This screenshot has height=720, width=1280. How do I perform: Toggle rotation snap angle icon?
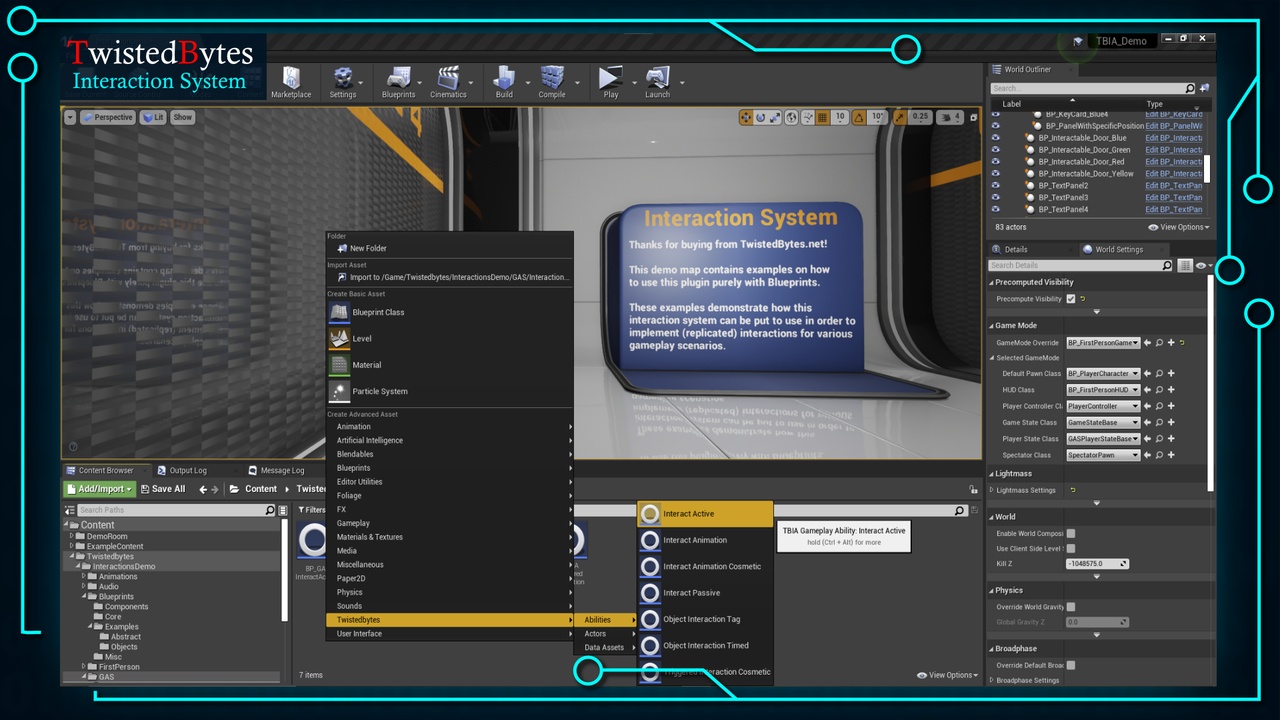pyautogui.click(x=859, y=117)
